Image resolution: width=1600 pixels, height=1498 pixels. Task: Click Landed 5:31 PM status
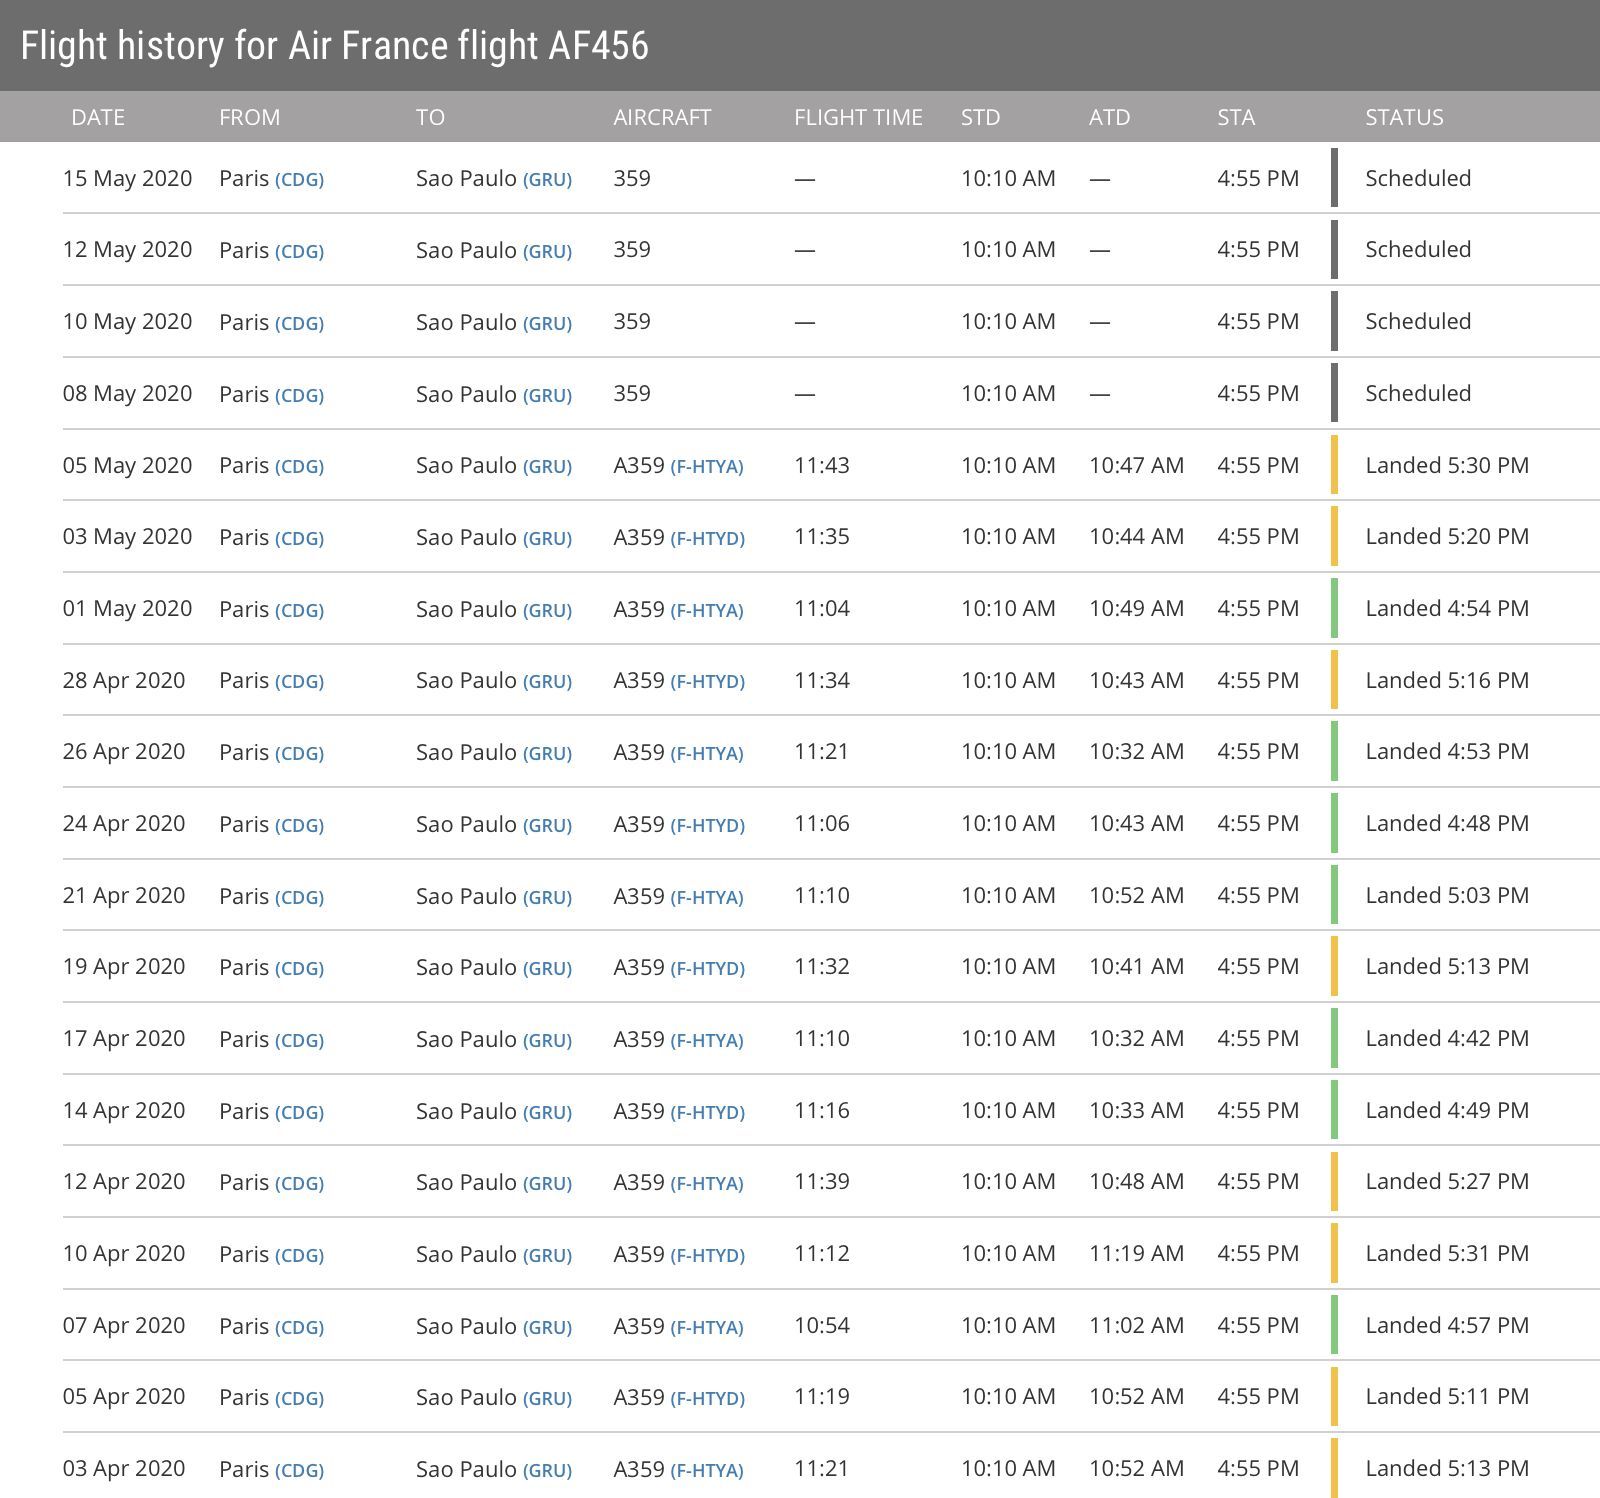point(1447,1253)
